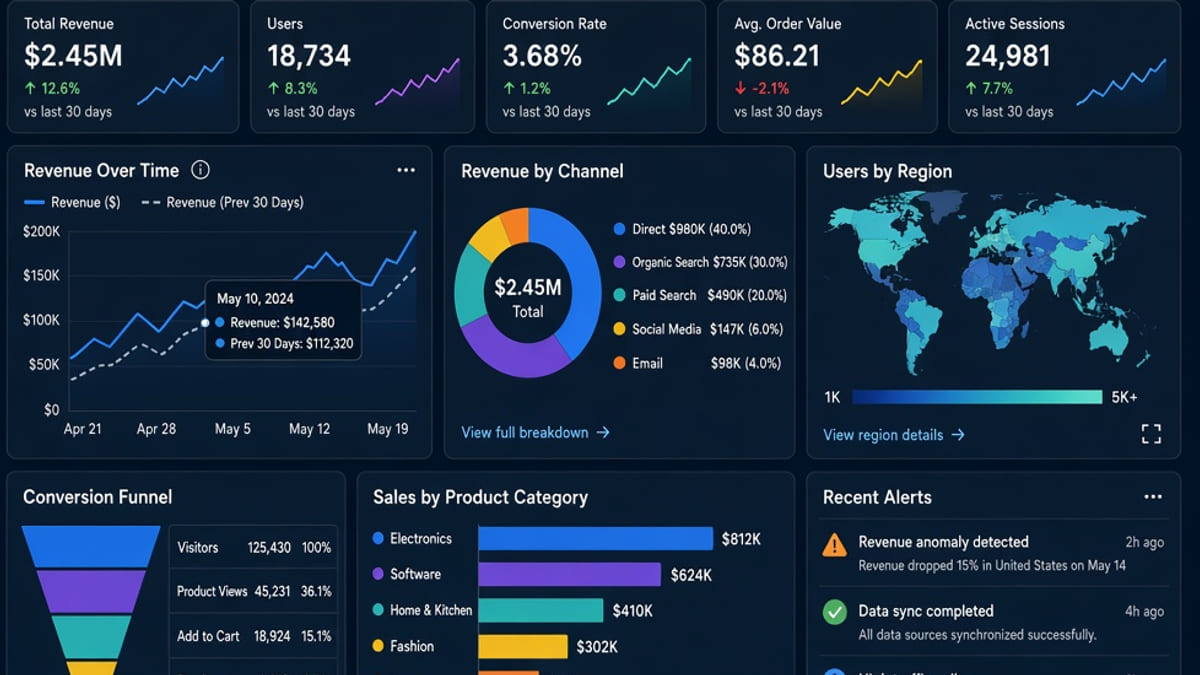Click the teal Add to Cart funnel segment
1200x675 pixels.
tap(91, 636)
